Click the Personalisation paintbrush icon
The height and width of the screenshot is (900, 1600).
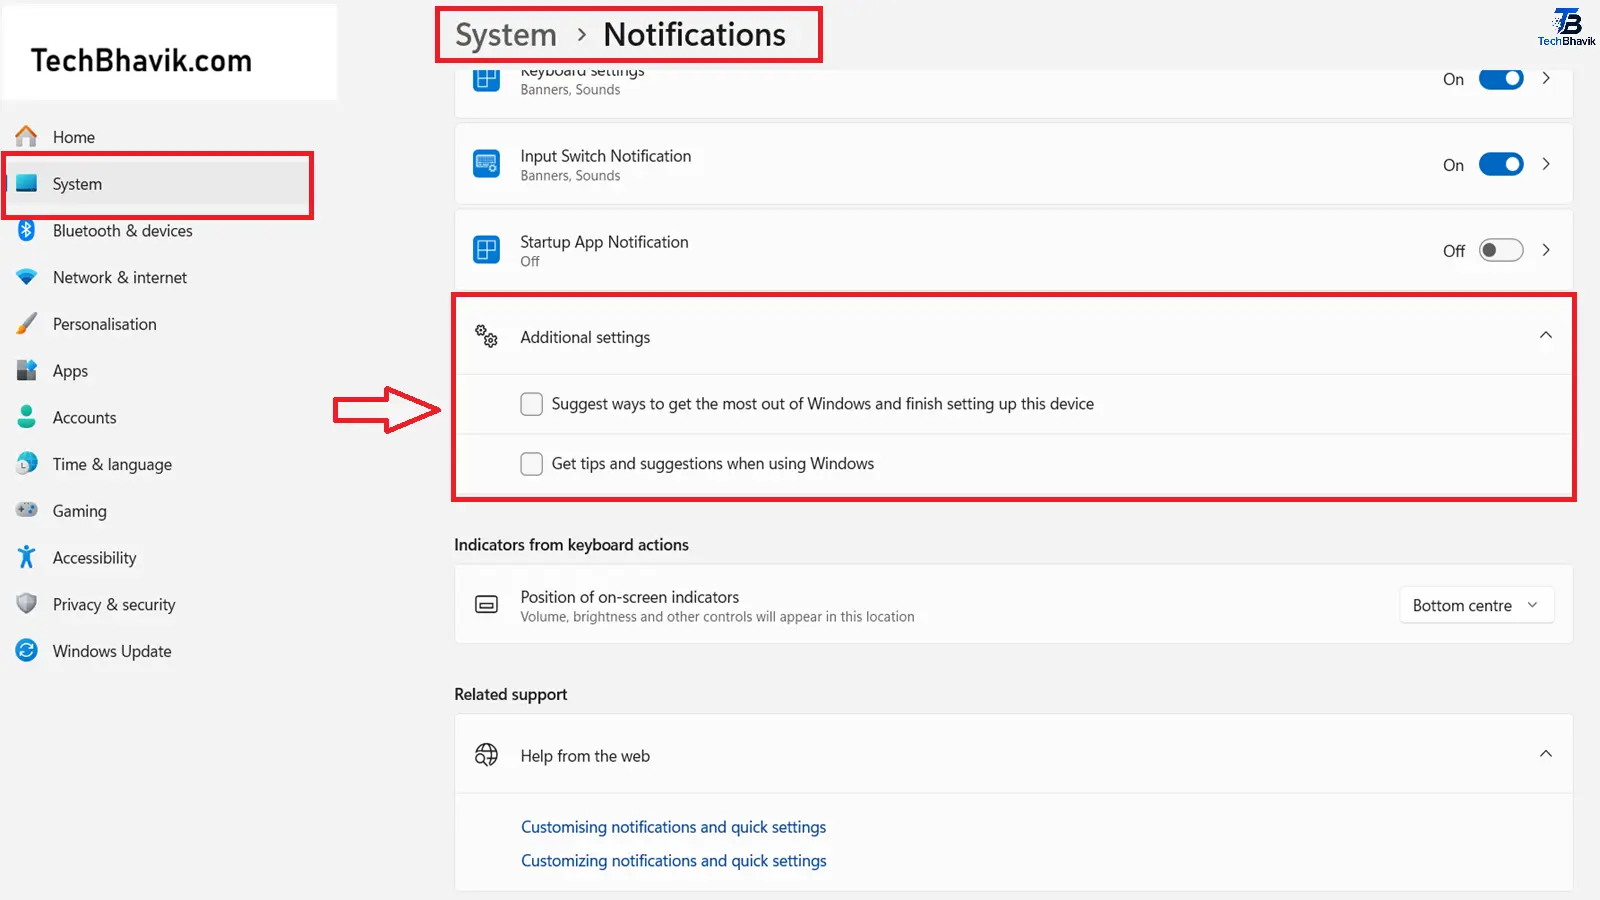tap(27, 323)
